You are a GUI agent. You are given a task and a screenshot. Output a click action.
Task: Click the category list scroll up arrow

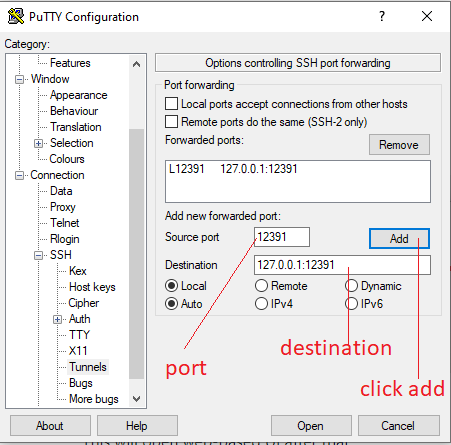[136, 64]
